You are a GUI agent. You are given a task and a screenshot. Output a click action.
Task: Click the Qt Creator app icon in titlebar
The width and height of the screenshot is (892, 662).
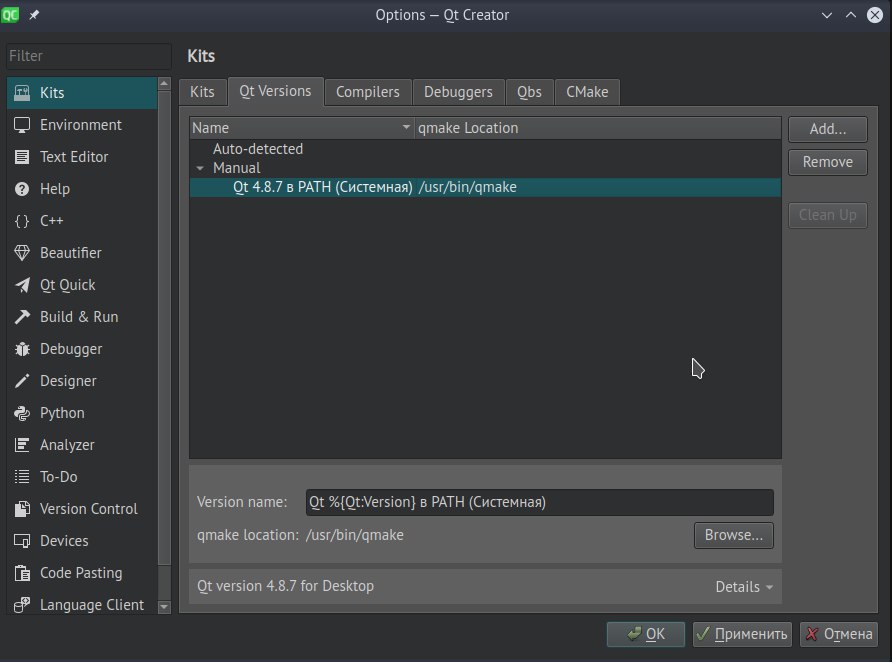click(x=10, y=15)
